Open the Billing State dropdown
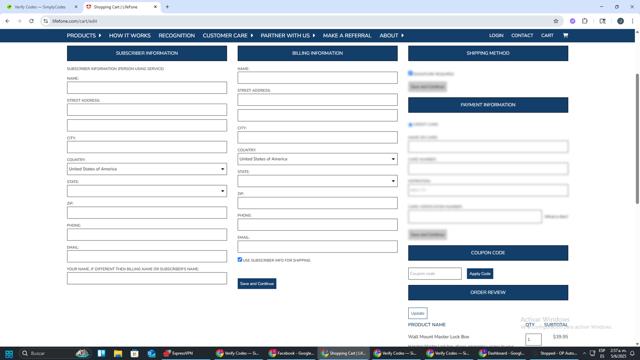Image resolution: width=640 pixels, height=360 pixels. pyautogui.click(x=318, y=181)
